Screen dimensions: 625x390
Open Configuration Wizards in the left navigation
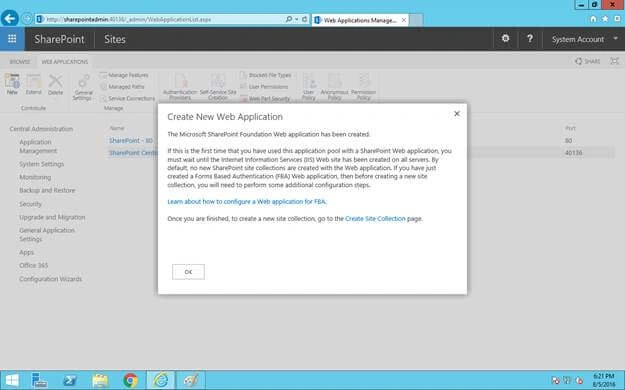pos(51,279)
